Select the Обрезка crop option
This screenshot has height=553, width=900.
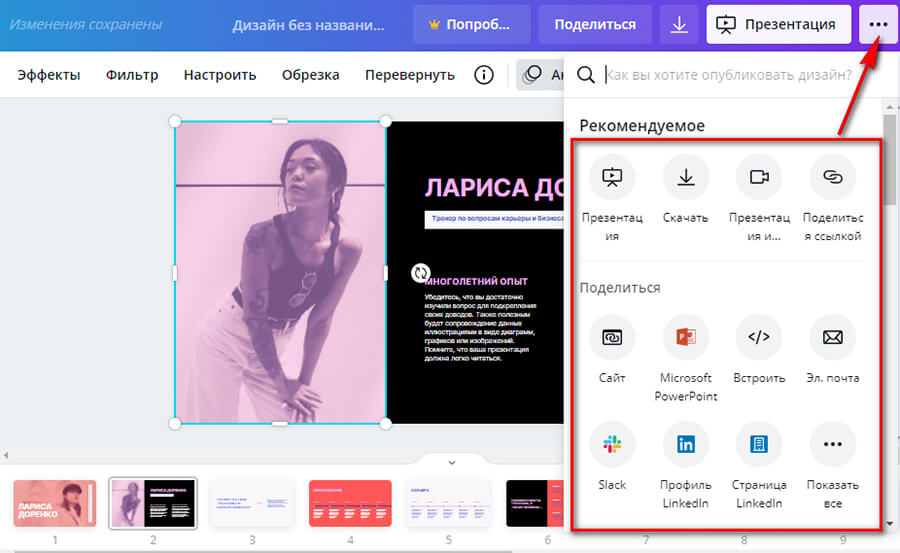[310, 75]
